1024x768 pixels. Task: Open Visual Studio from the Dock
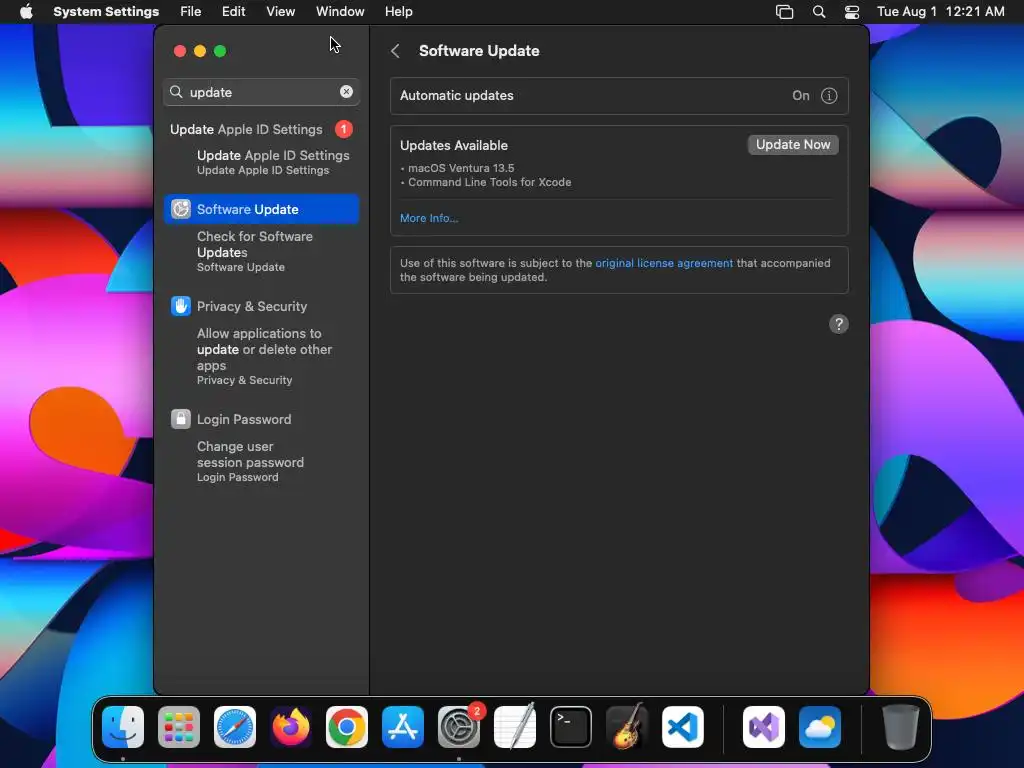click(x=764, y=727)
